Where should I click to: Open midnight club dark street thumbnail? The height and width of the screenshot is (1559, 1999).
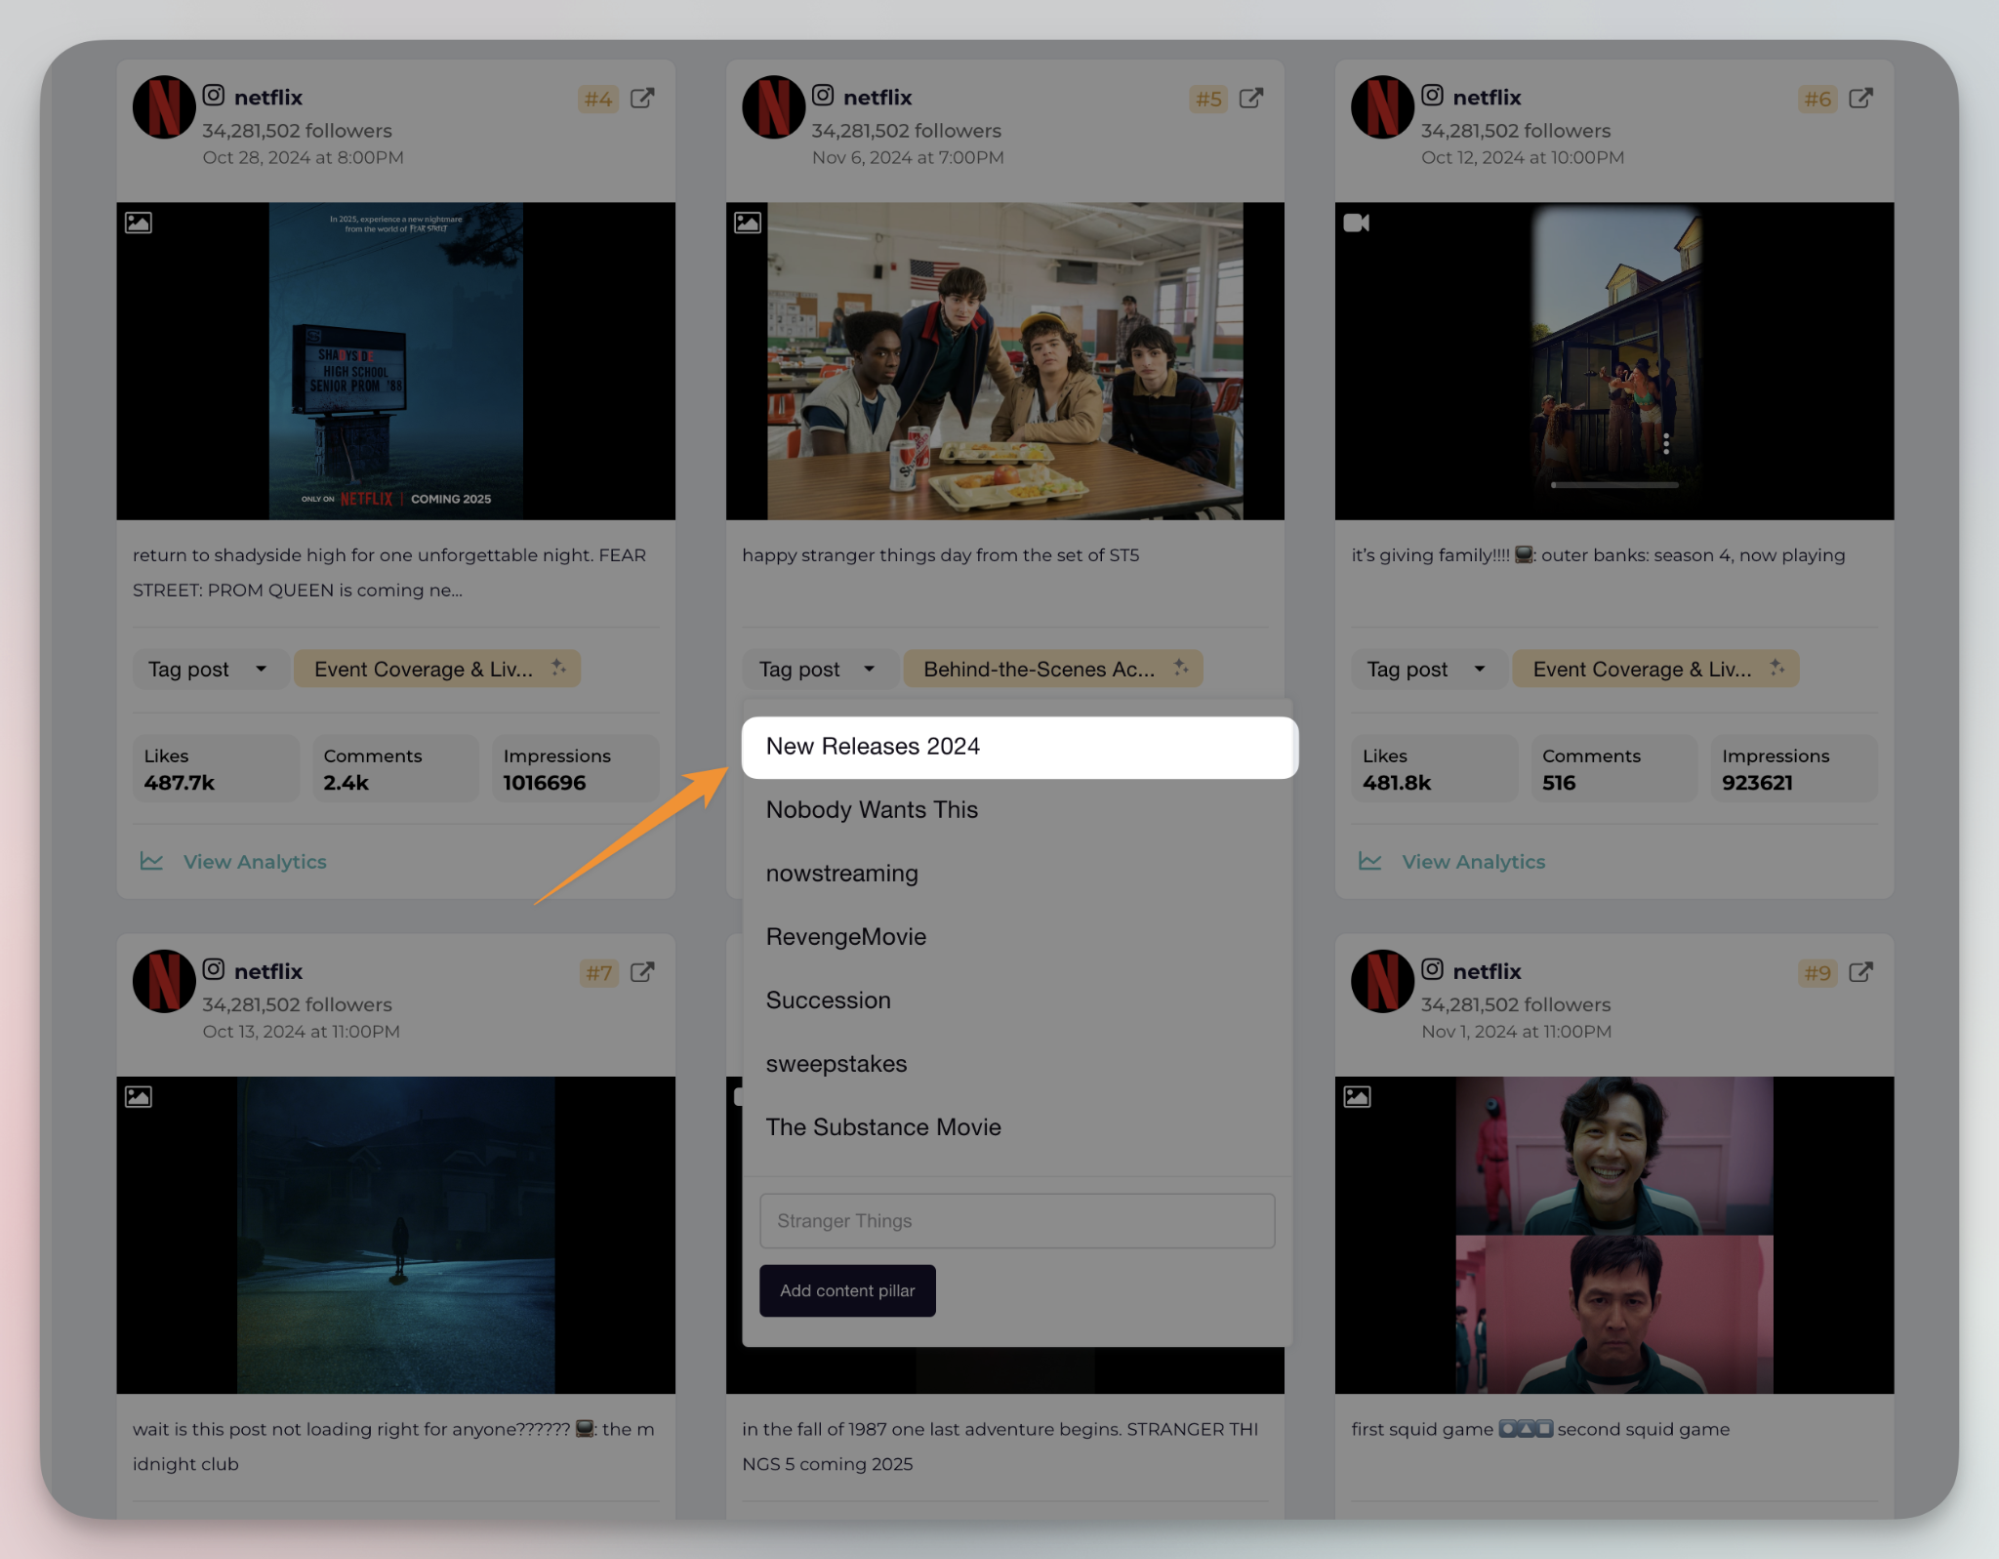(396, 1235)
